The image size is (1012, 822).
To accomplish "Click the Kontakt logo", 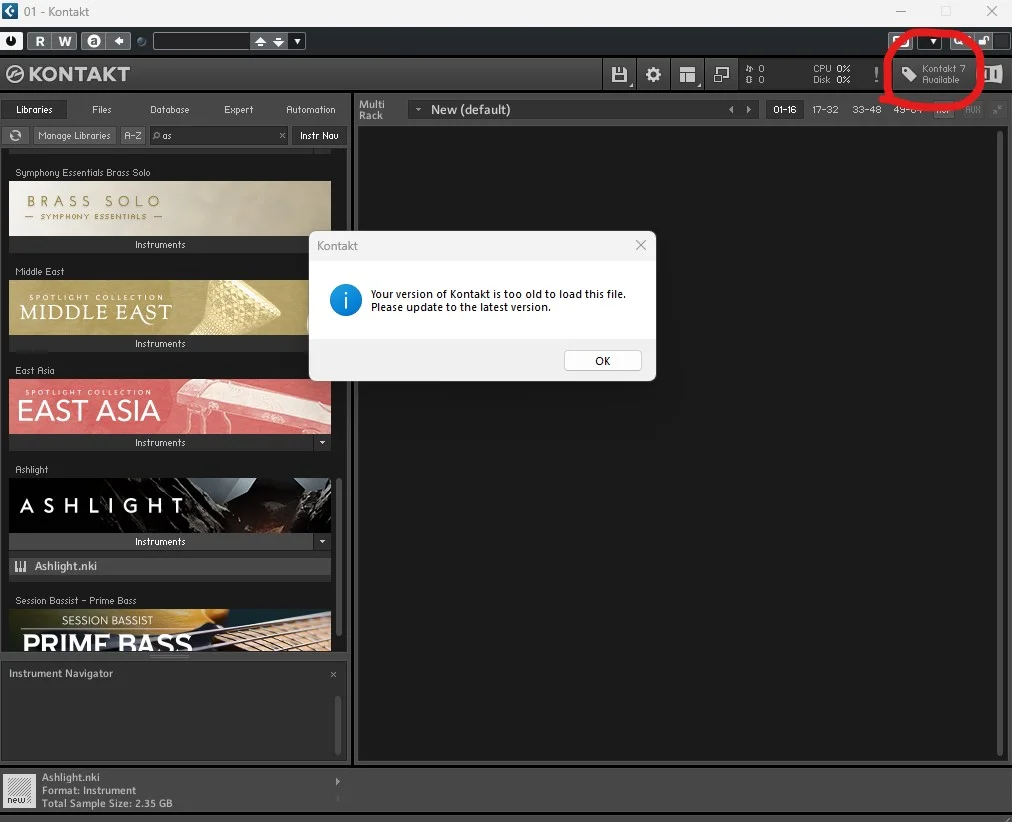I will pos(68,74).
